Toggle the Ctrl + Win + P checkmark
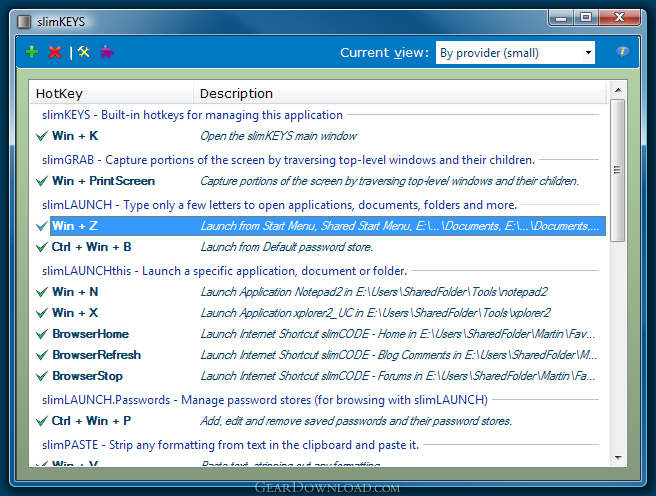Screen dimensions: 656x496 (41, 421)
